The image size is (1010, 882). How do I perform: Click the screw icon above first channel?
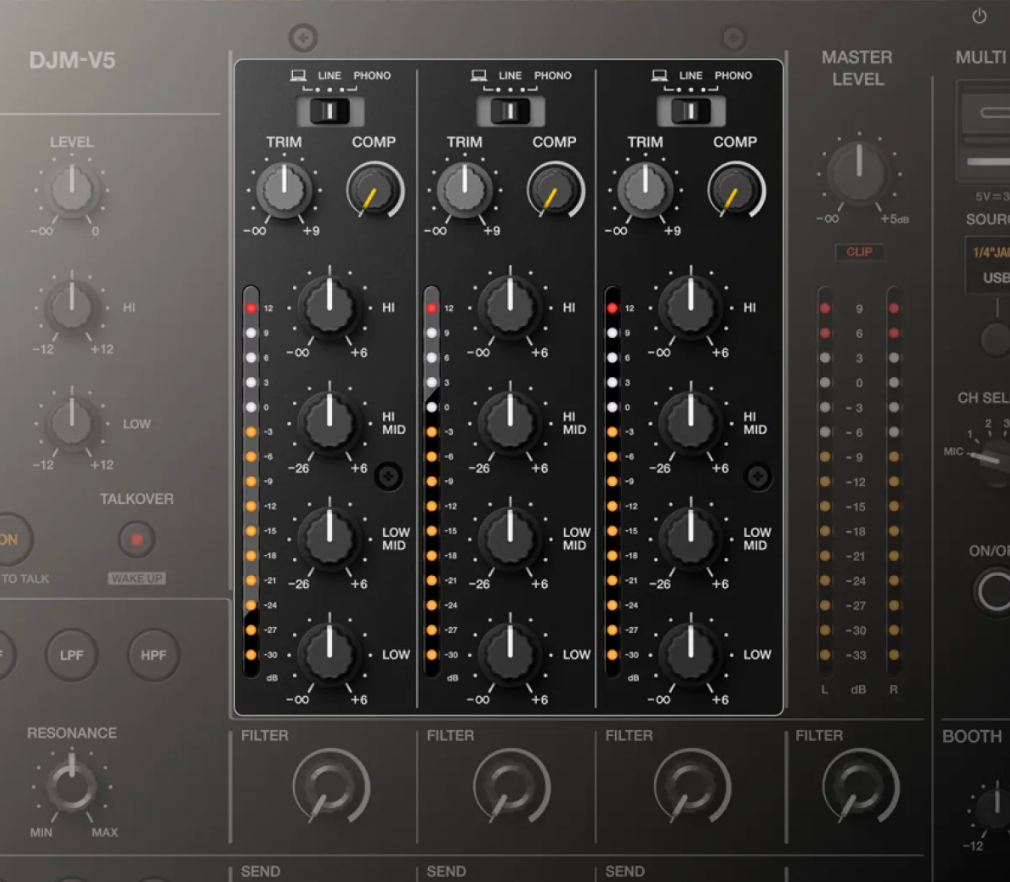click(303, 38)
